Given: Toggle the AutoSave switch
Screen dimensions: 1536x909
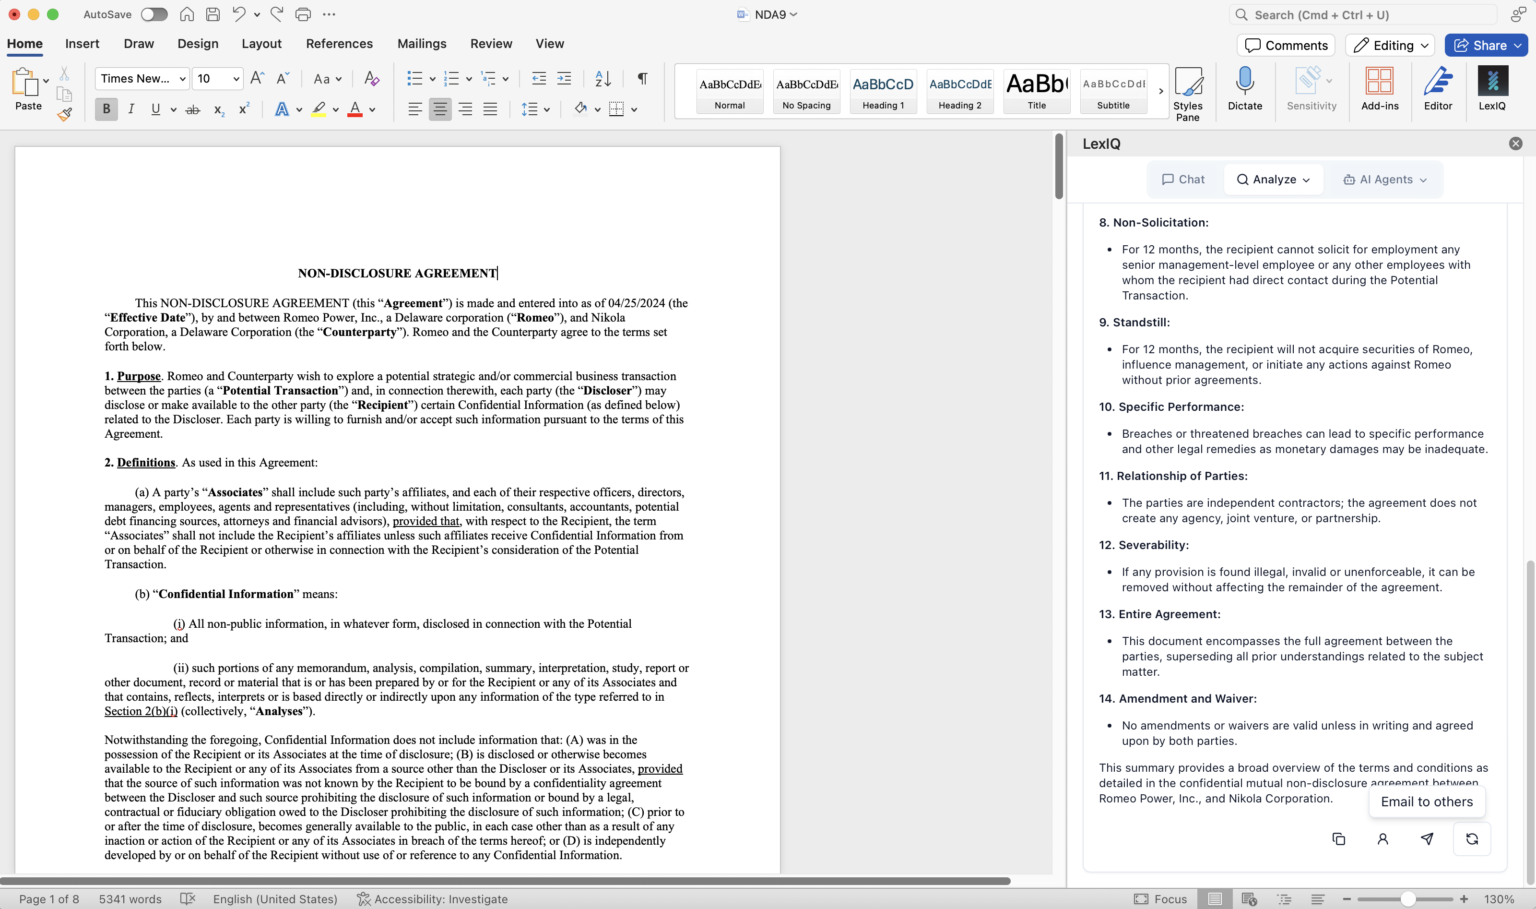Looking at the screenshot, I should pos(154,14).
